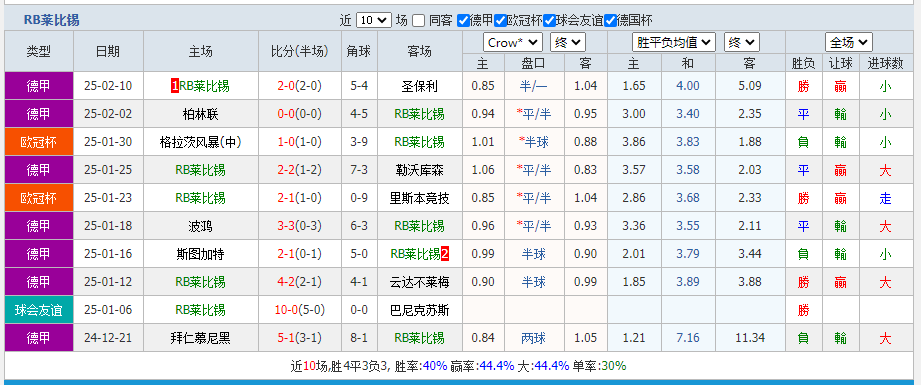Click the away team 云达不莱梅

click(419, 282)
